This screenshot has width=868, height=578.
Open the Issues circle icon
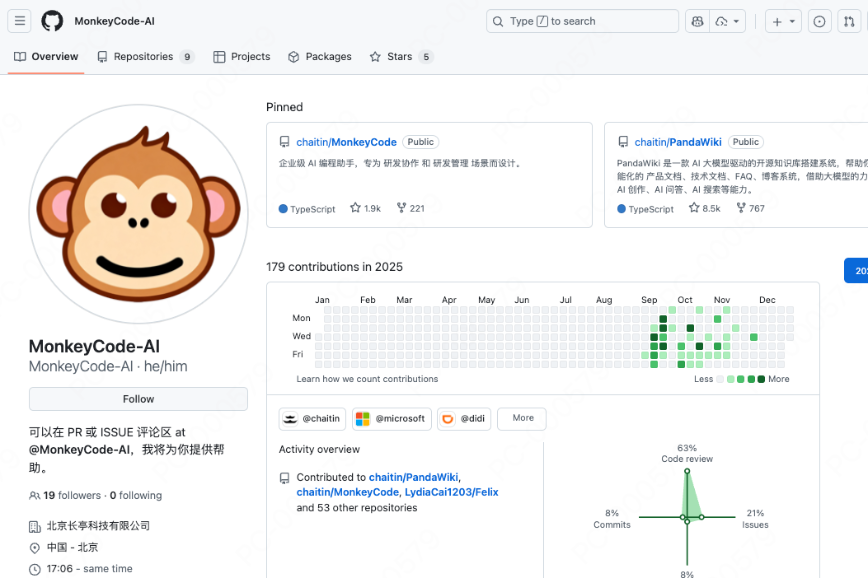coord(819,21)
